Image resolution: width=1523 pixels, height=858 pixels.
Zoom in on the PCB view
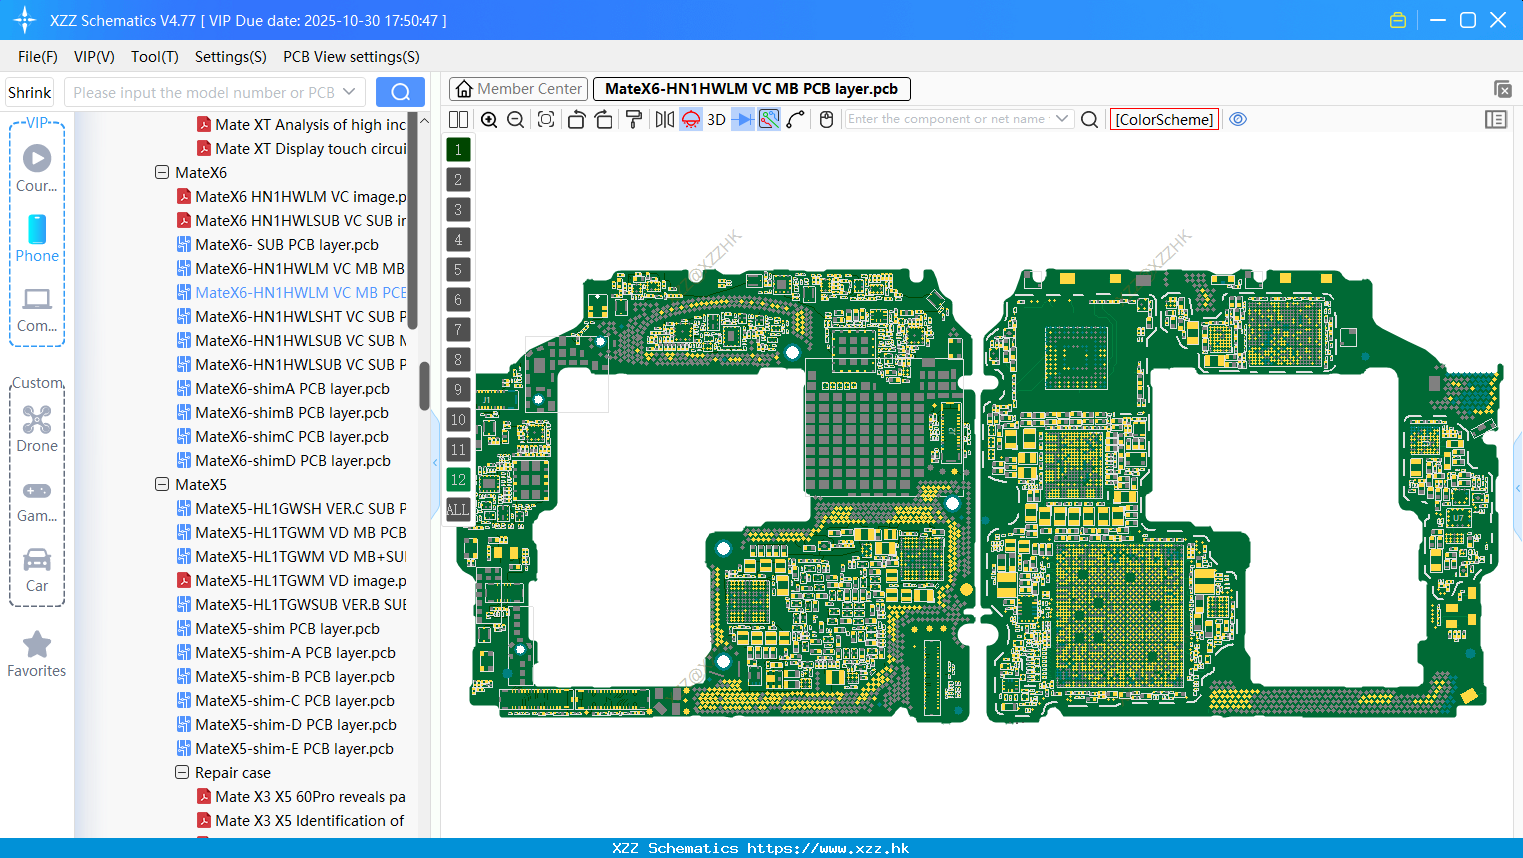489,120
